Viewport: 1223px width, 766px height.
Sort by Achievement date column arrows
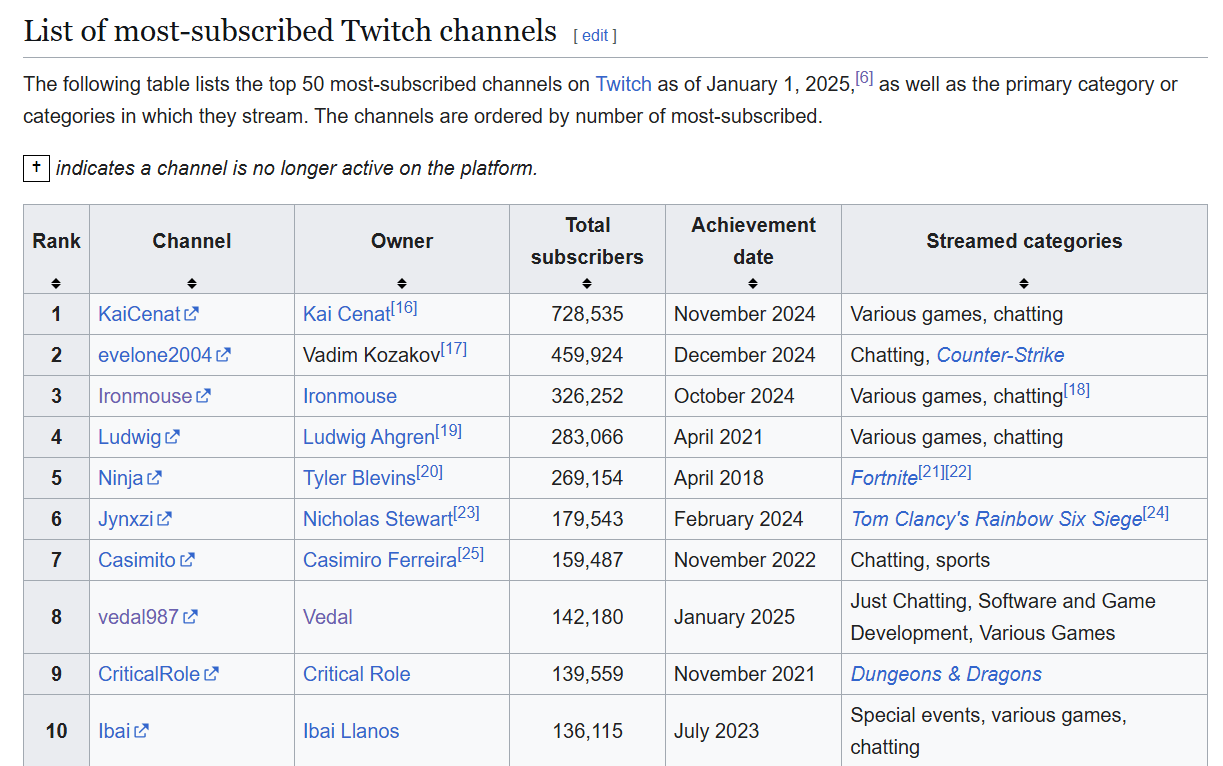click(x=753, y=283)
